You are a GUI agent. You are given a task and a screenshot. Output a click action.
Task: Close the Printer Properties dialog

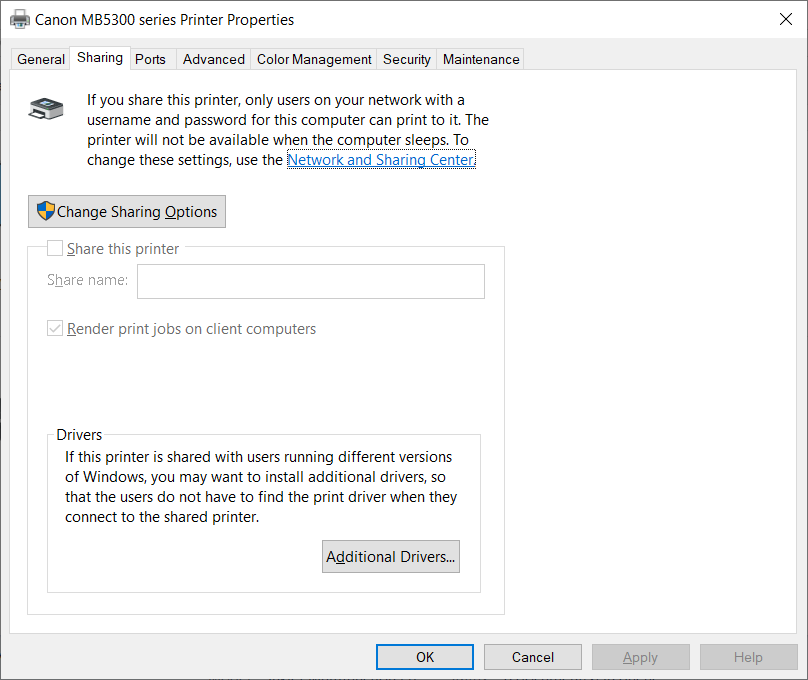pos(786,20)
